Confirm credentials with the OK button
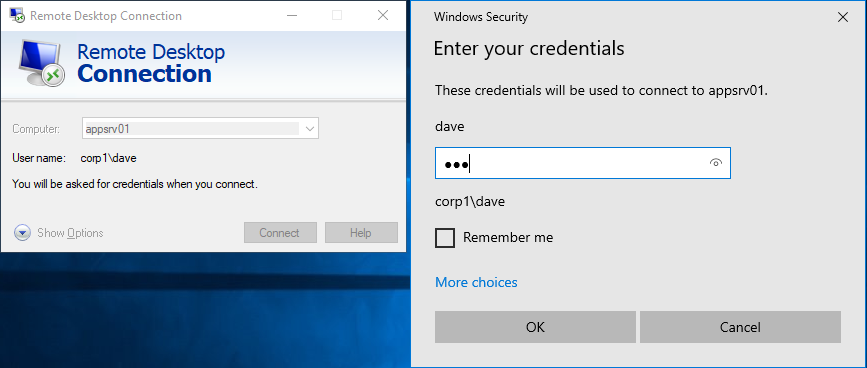 pos(535,327)
